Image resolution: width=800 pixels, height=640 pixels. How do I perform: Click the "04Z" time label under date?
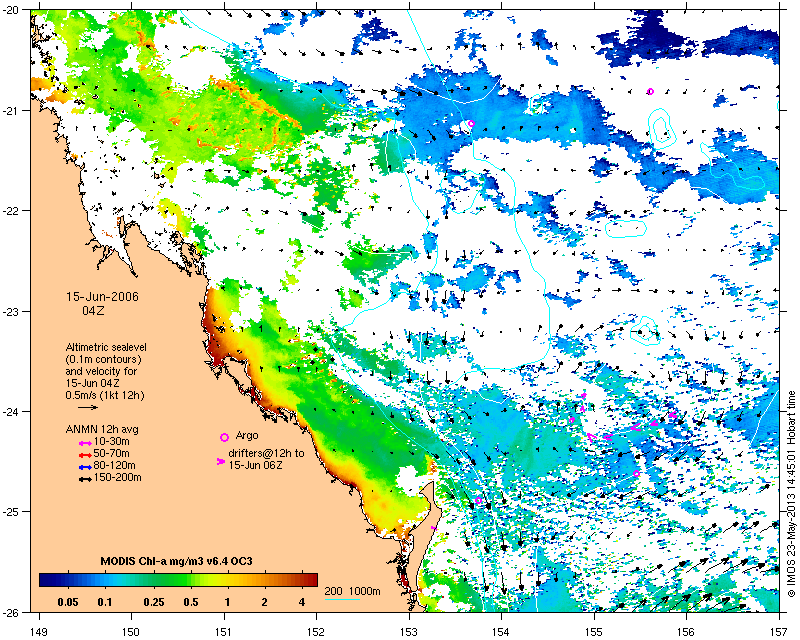(x=93, y=310)
